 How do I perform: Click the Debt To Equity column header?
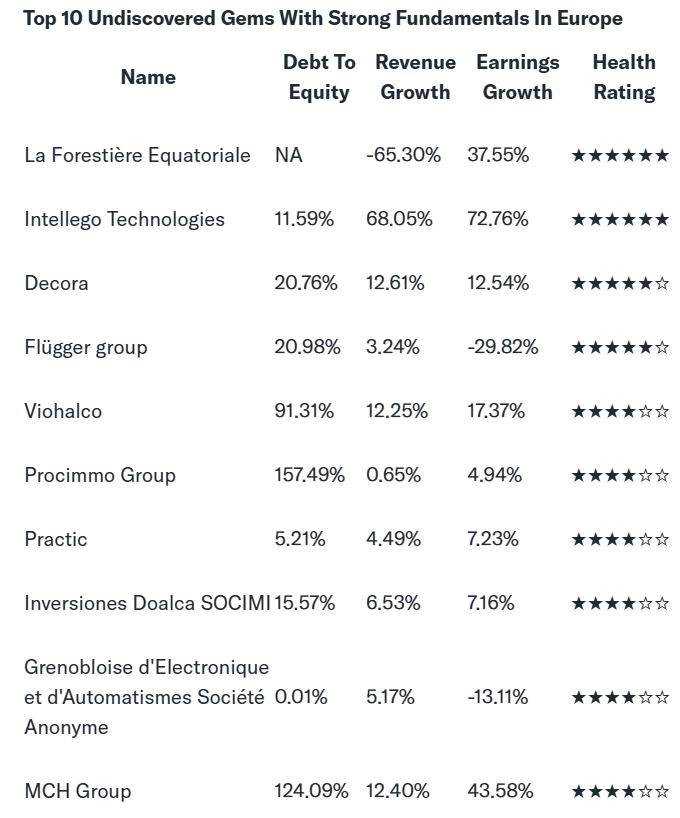[x=319, y=77]
